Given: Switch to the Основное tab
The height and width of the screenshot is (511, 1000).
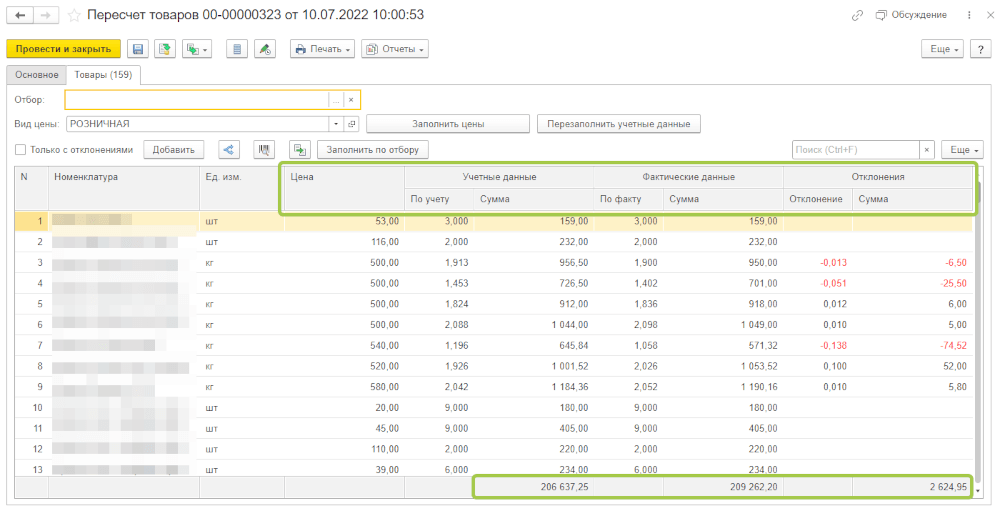Looking at the screenshot, I should (36, 75).
